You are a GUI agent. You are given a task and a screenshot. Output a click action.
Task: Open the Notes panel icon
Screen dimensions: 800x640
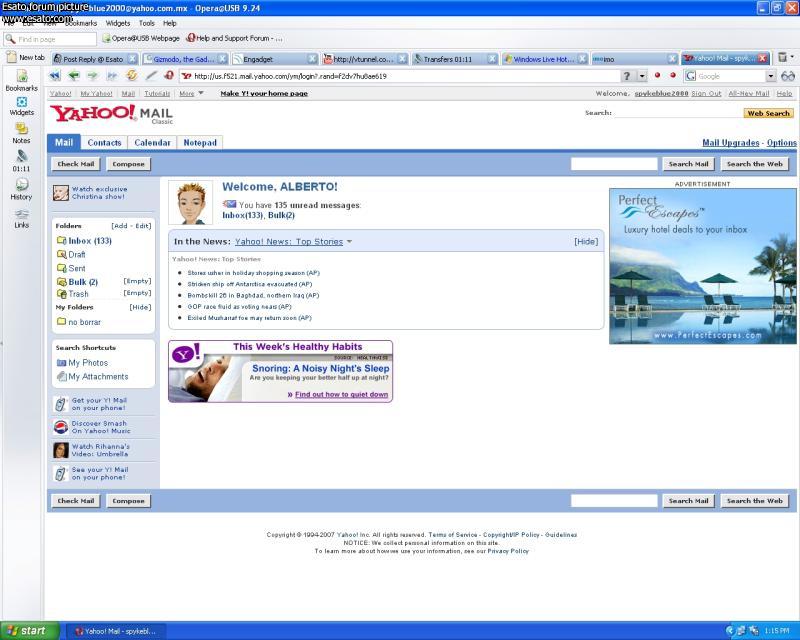21,129
